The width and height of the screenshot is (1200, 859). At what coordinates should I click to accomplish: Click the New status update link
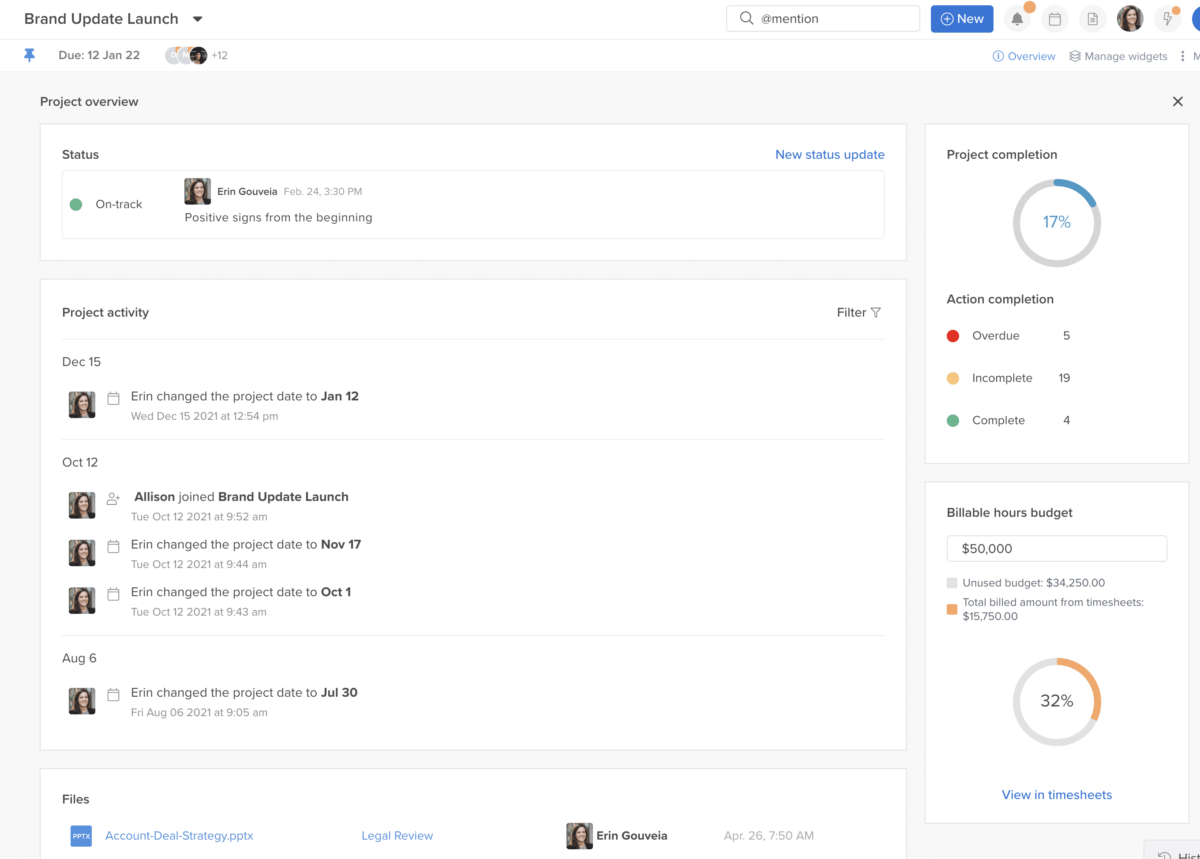coord(830,154)
